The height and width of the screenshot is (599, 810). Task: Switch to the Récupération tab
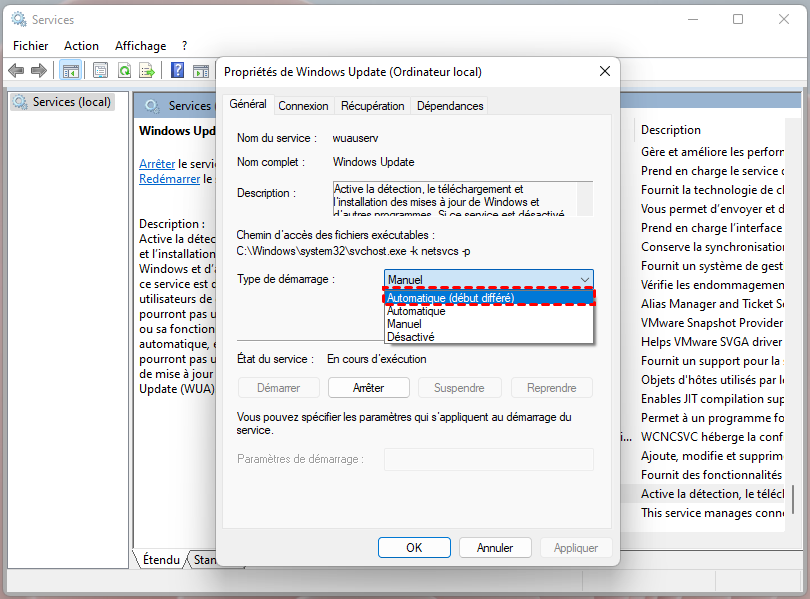[372, 106]
